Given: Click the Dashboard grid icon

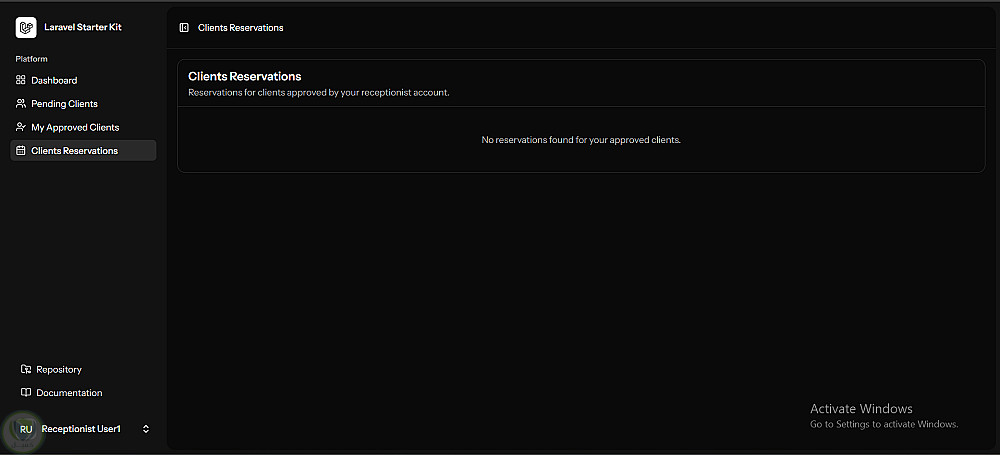Looking at the screenshot, I should tap(21, 80).
